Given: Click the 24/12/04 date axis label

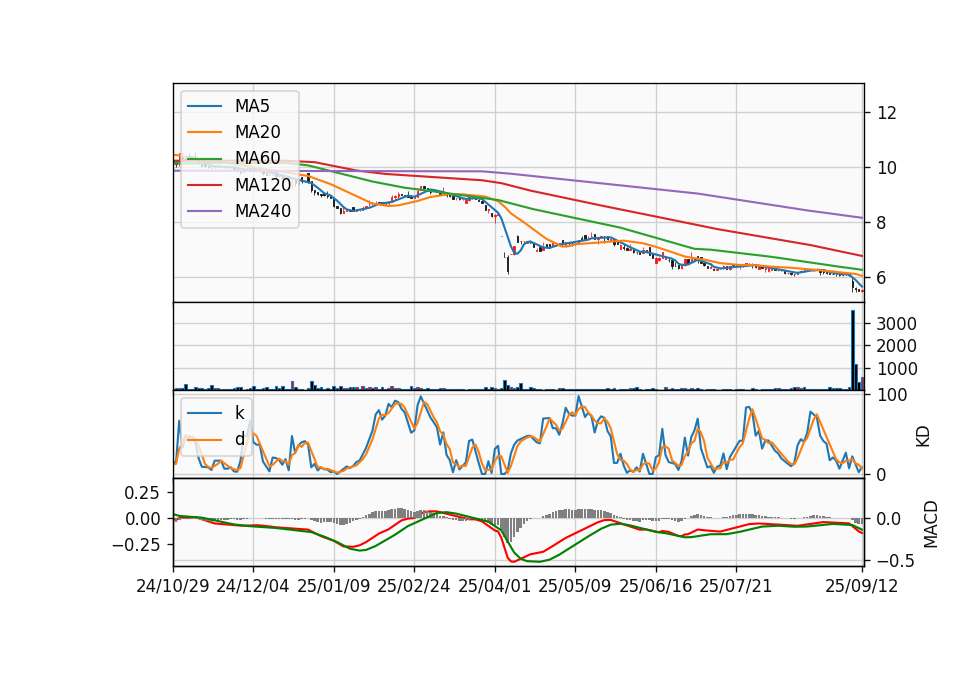Looking at the screenshot, I should tap(253, 586).
